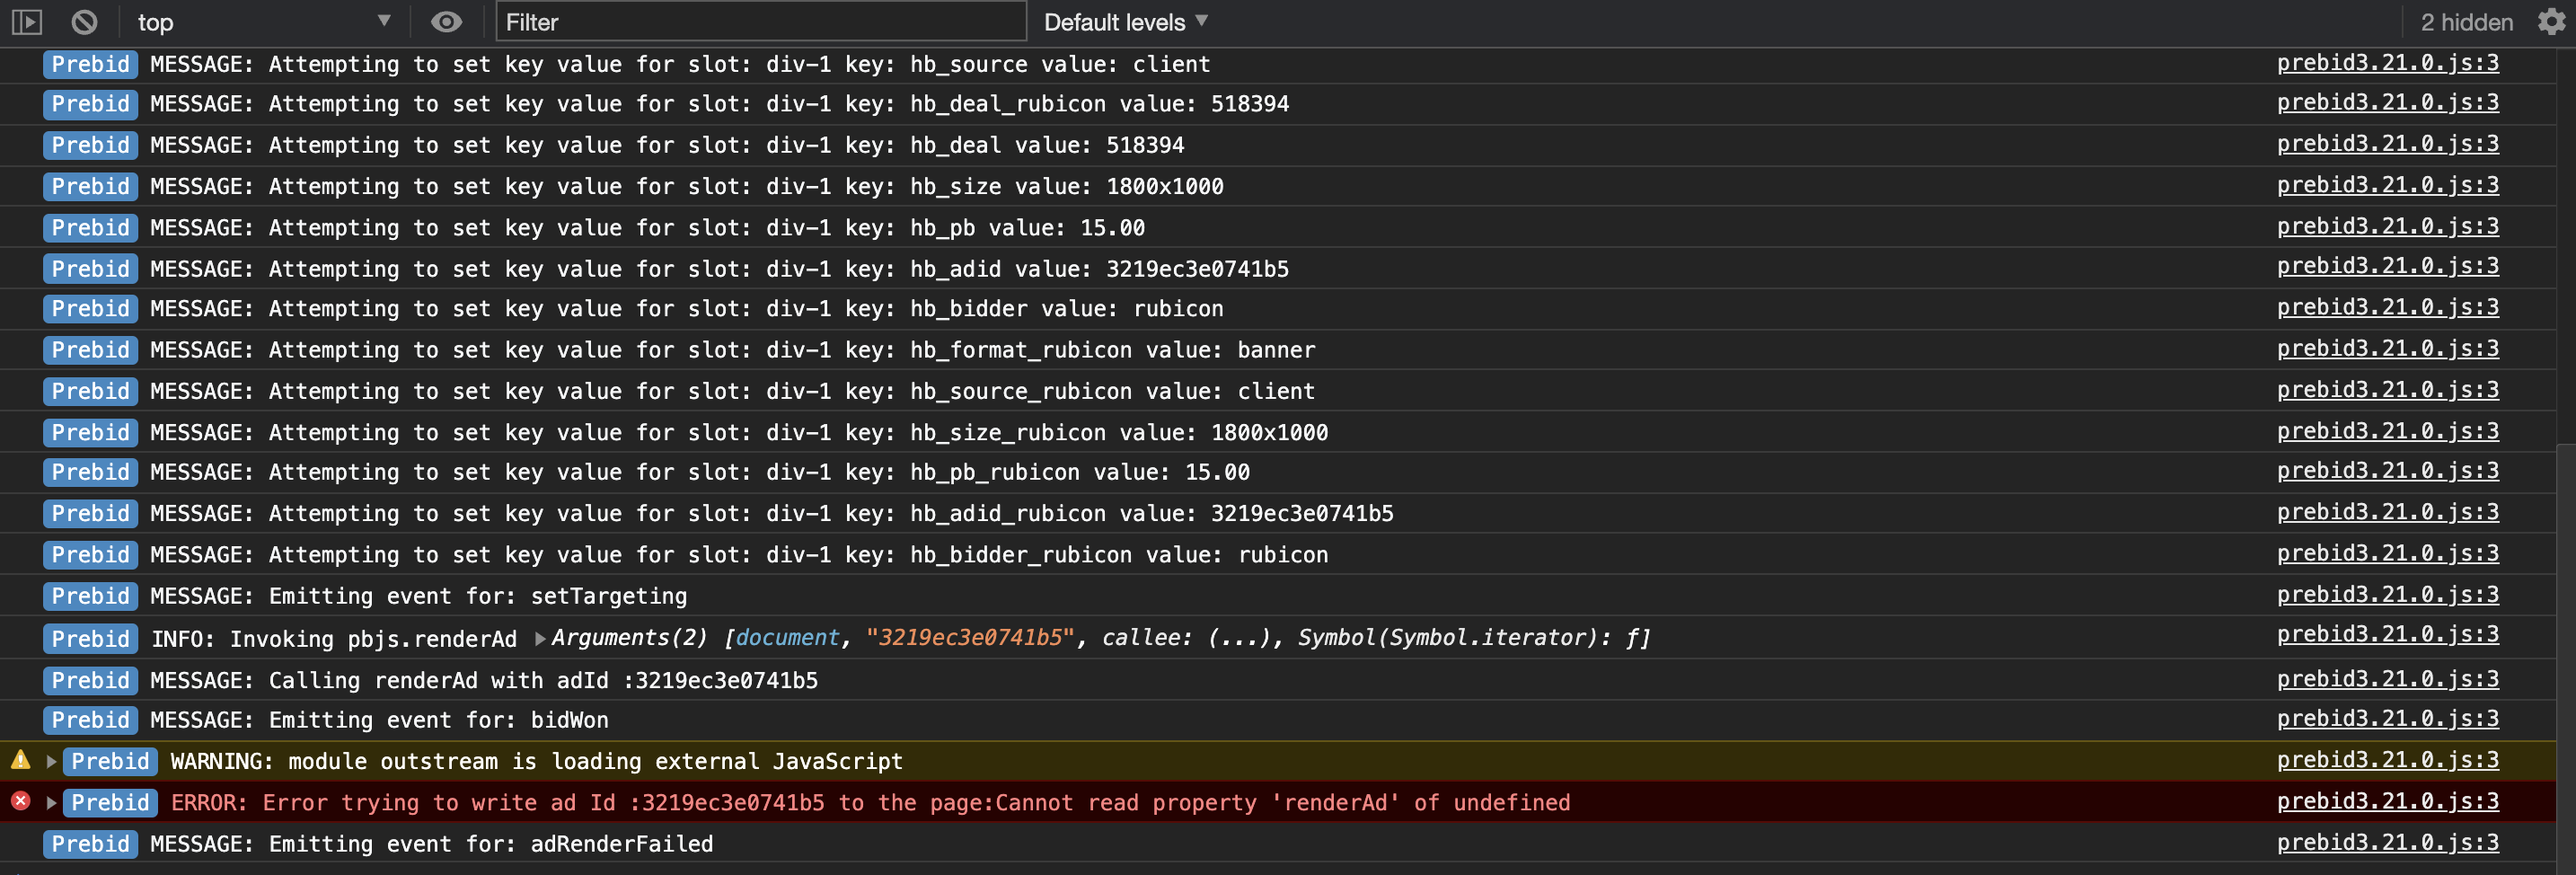Open source link on the 'hb_pb value: 15.00' row

(x=2388, y=227)
